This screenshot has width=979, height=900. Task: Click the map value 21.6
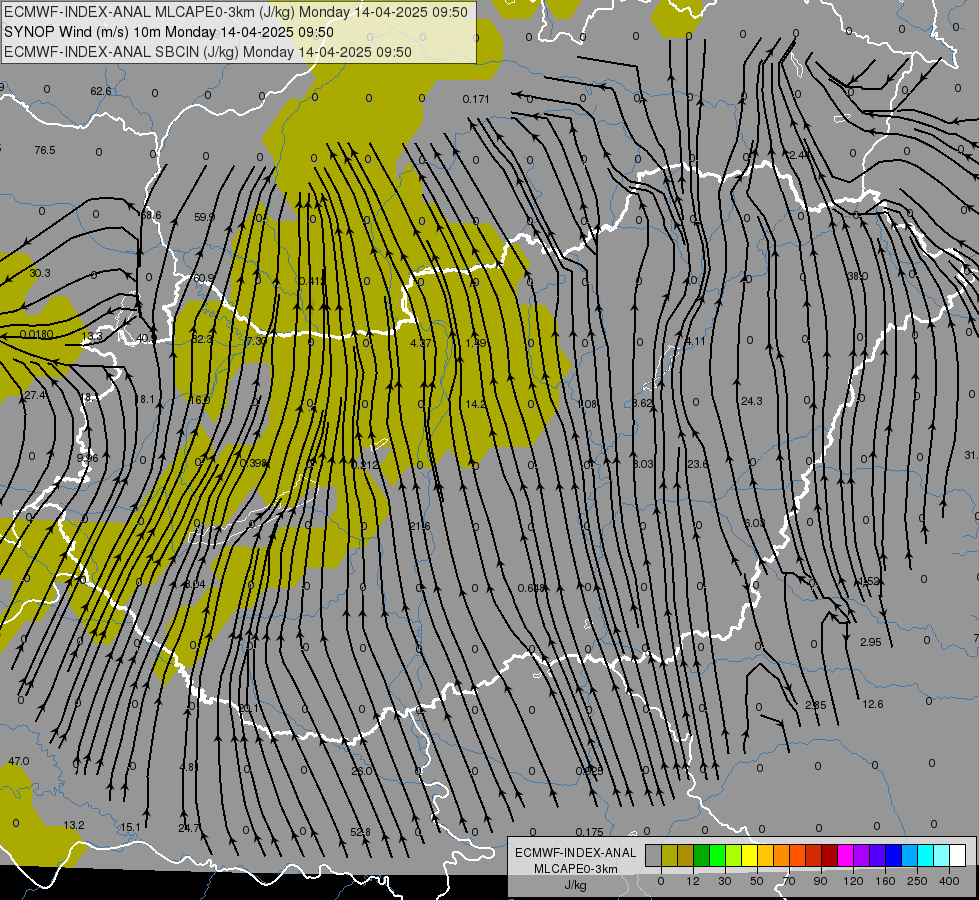(420, 527)
